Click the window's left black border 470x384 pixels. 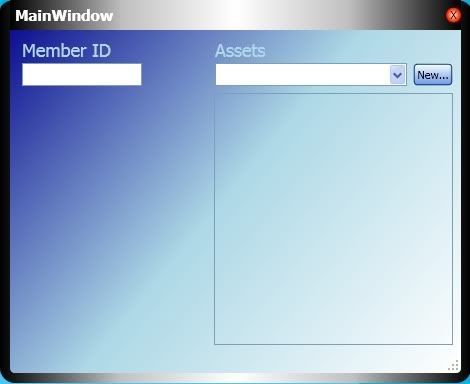point(5,200)
